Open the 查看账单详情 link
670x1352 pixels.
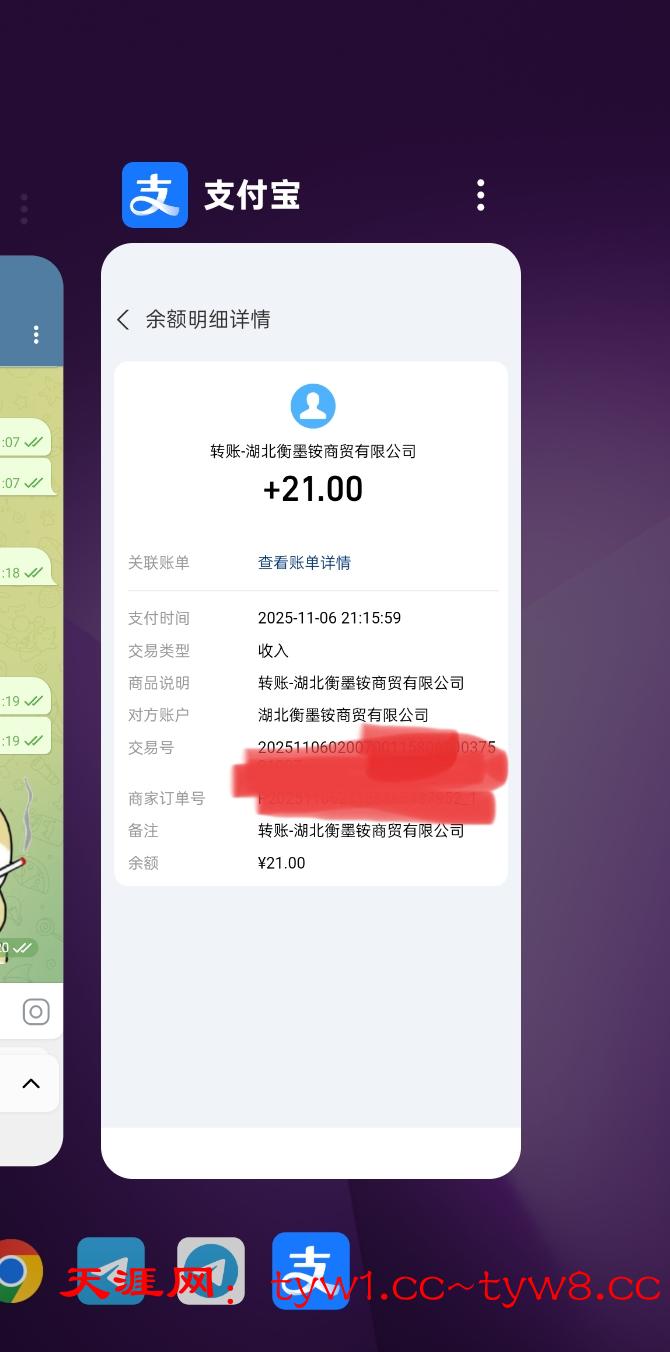(x=304, y=563)
